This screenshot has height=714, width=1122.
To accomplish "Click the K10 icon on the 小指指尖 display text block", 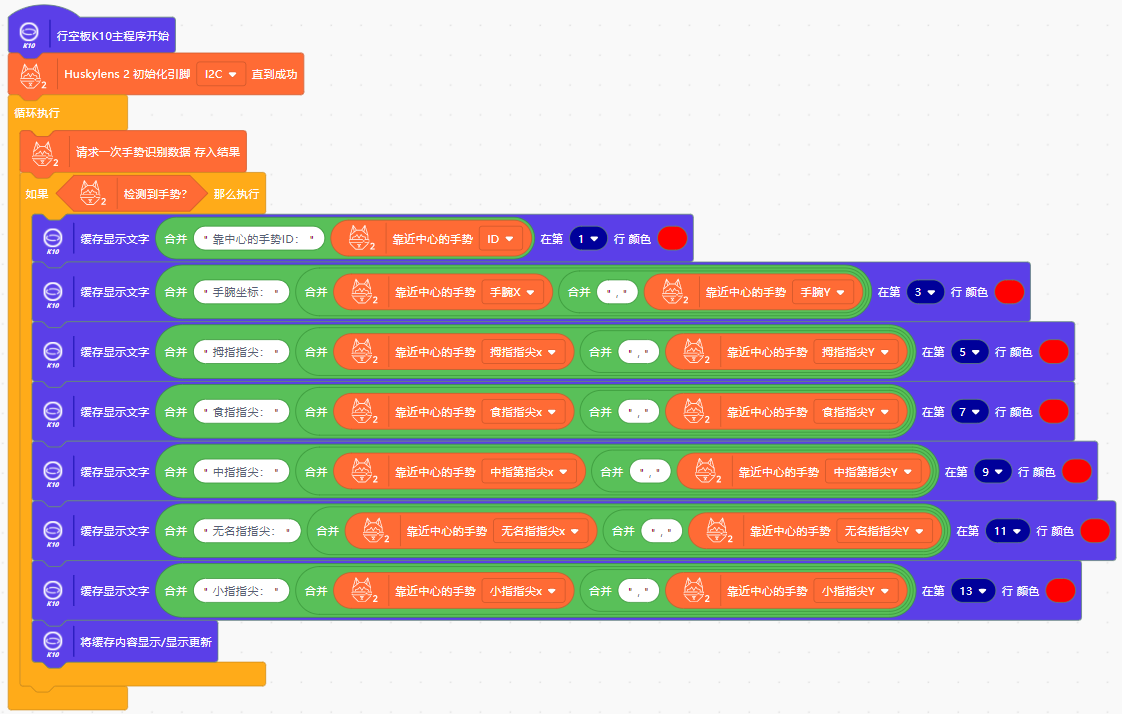I will coord(53,592).
